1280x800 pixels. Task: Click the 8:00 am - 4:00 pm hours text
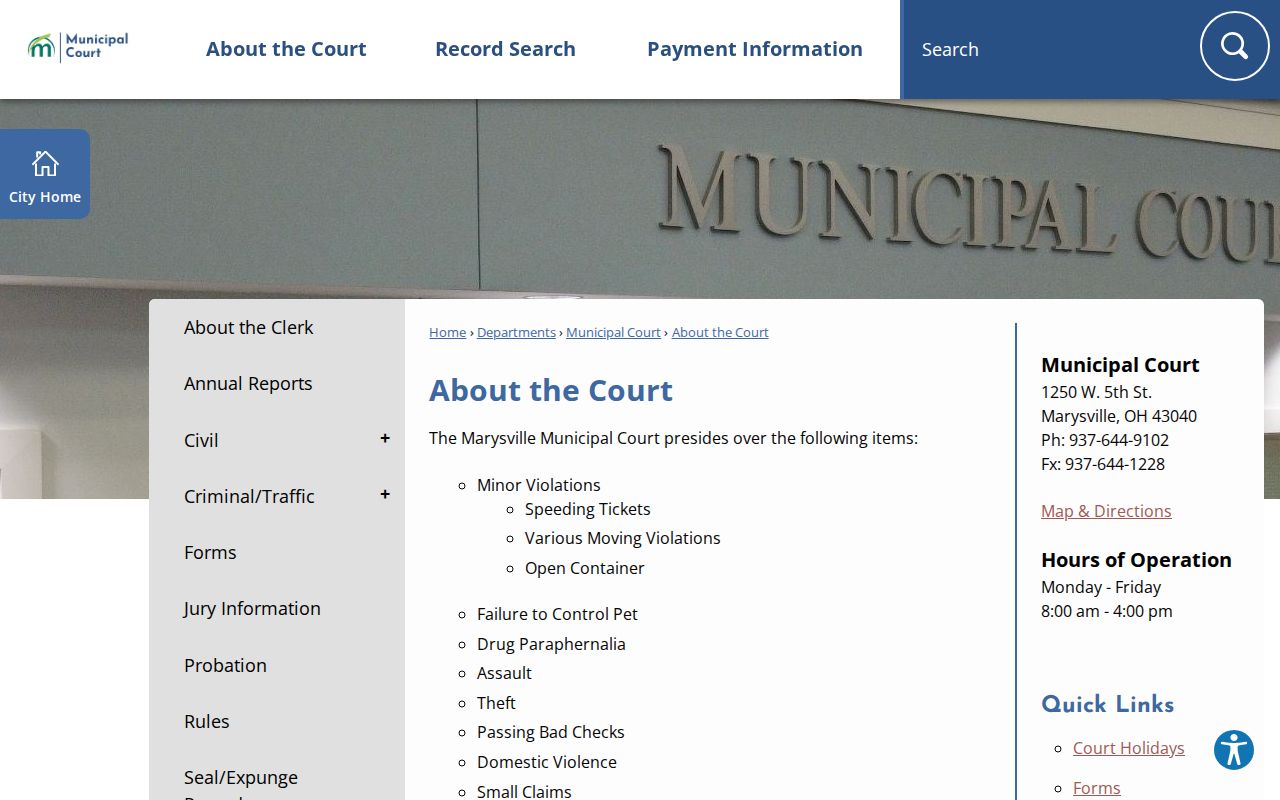[x=1107, y=611]
